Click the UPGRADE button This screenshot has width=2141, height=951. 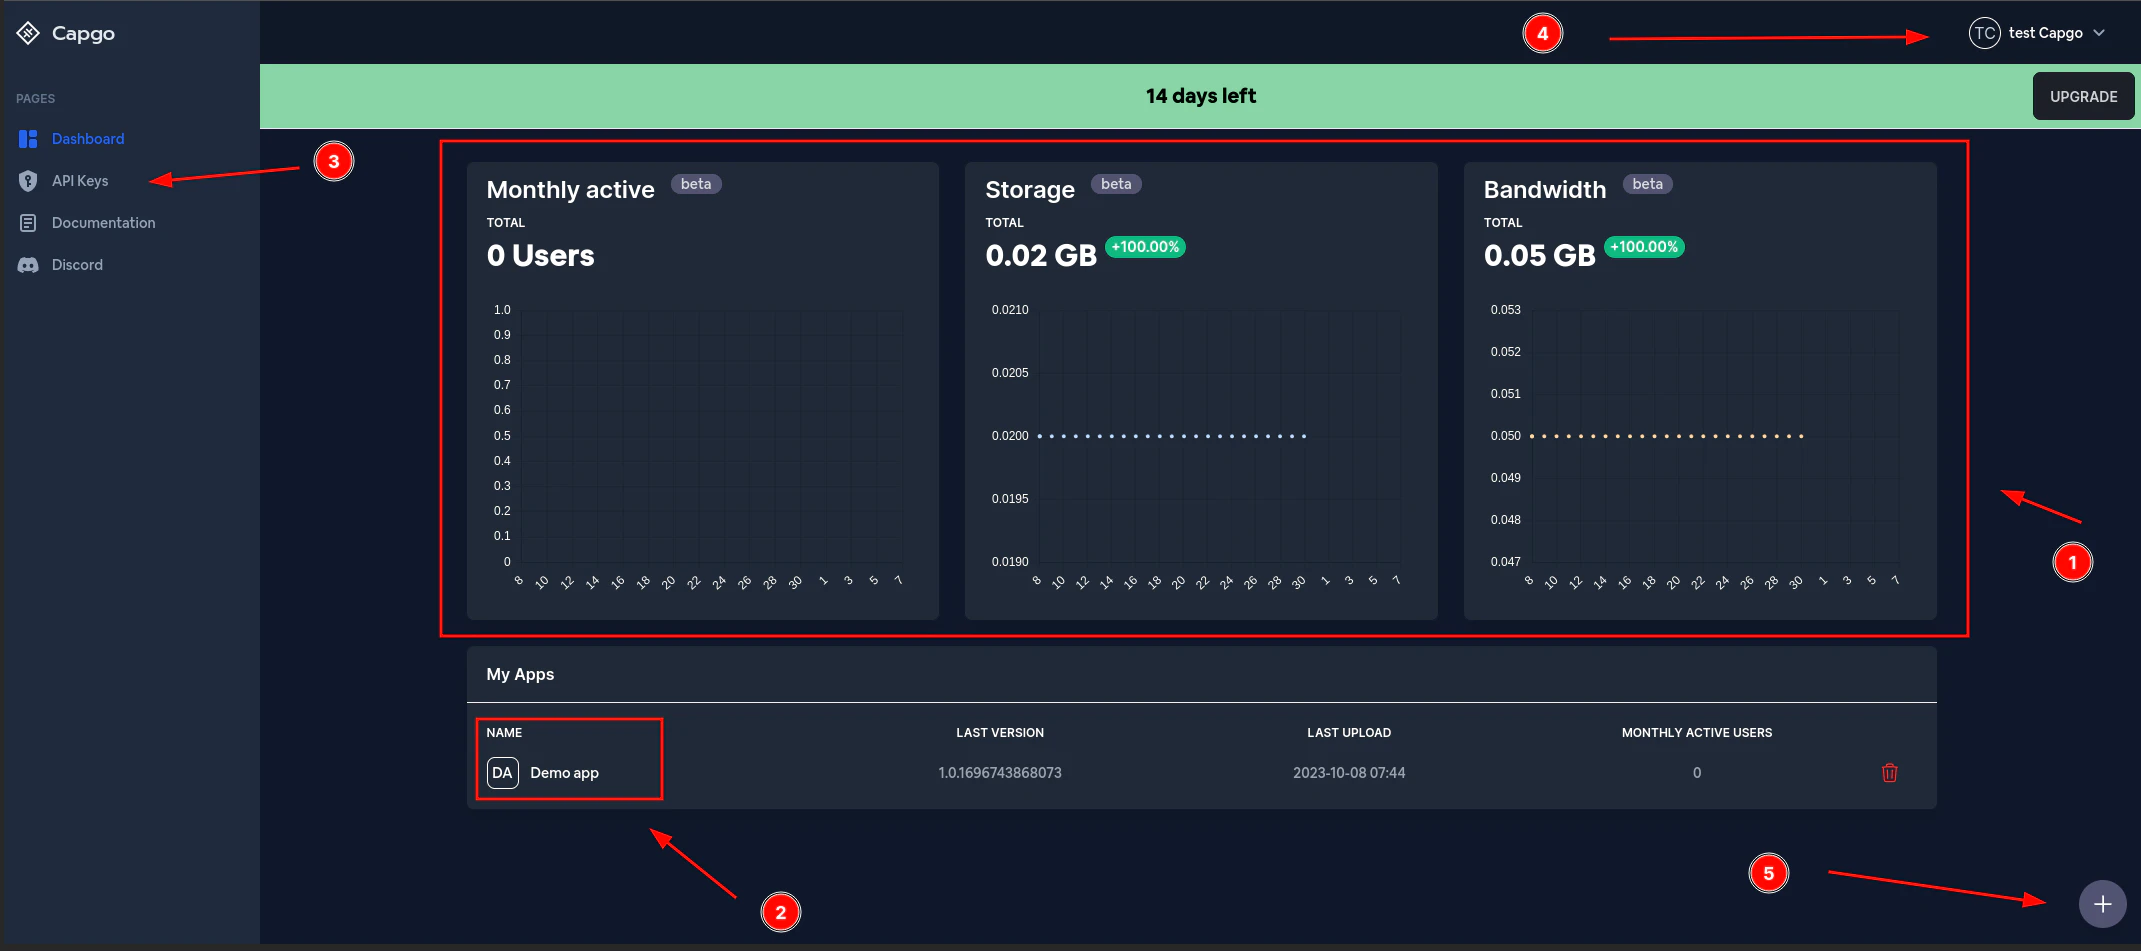2083,97
